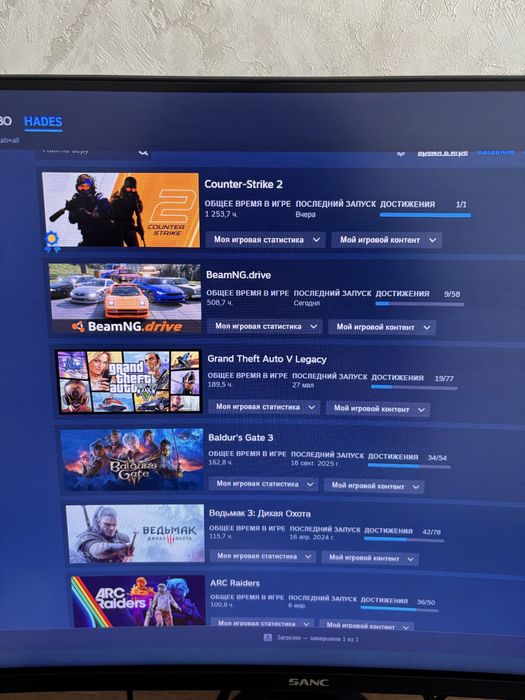The image size is (525, 700).
Task: Expand 'Моя игровая статистика' for ARC Raiders
Action: (262, 623)
